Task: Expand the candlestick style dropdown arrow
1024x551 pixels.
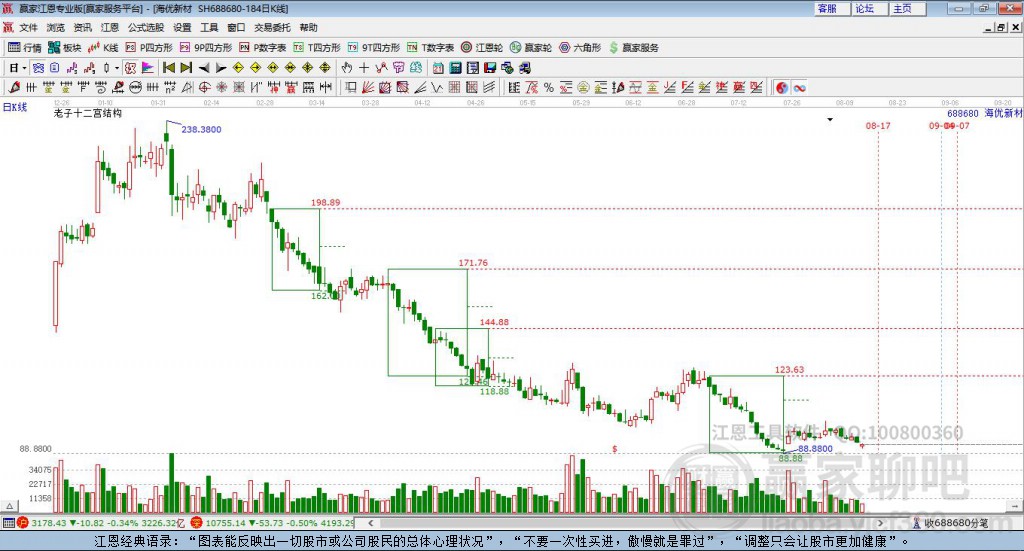Action: pyautogui.click(x=117, y=68)
